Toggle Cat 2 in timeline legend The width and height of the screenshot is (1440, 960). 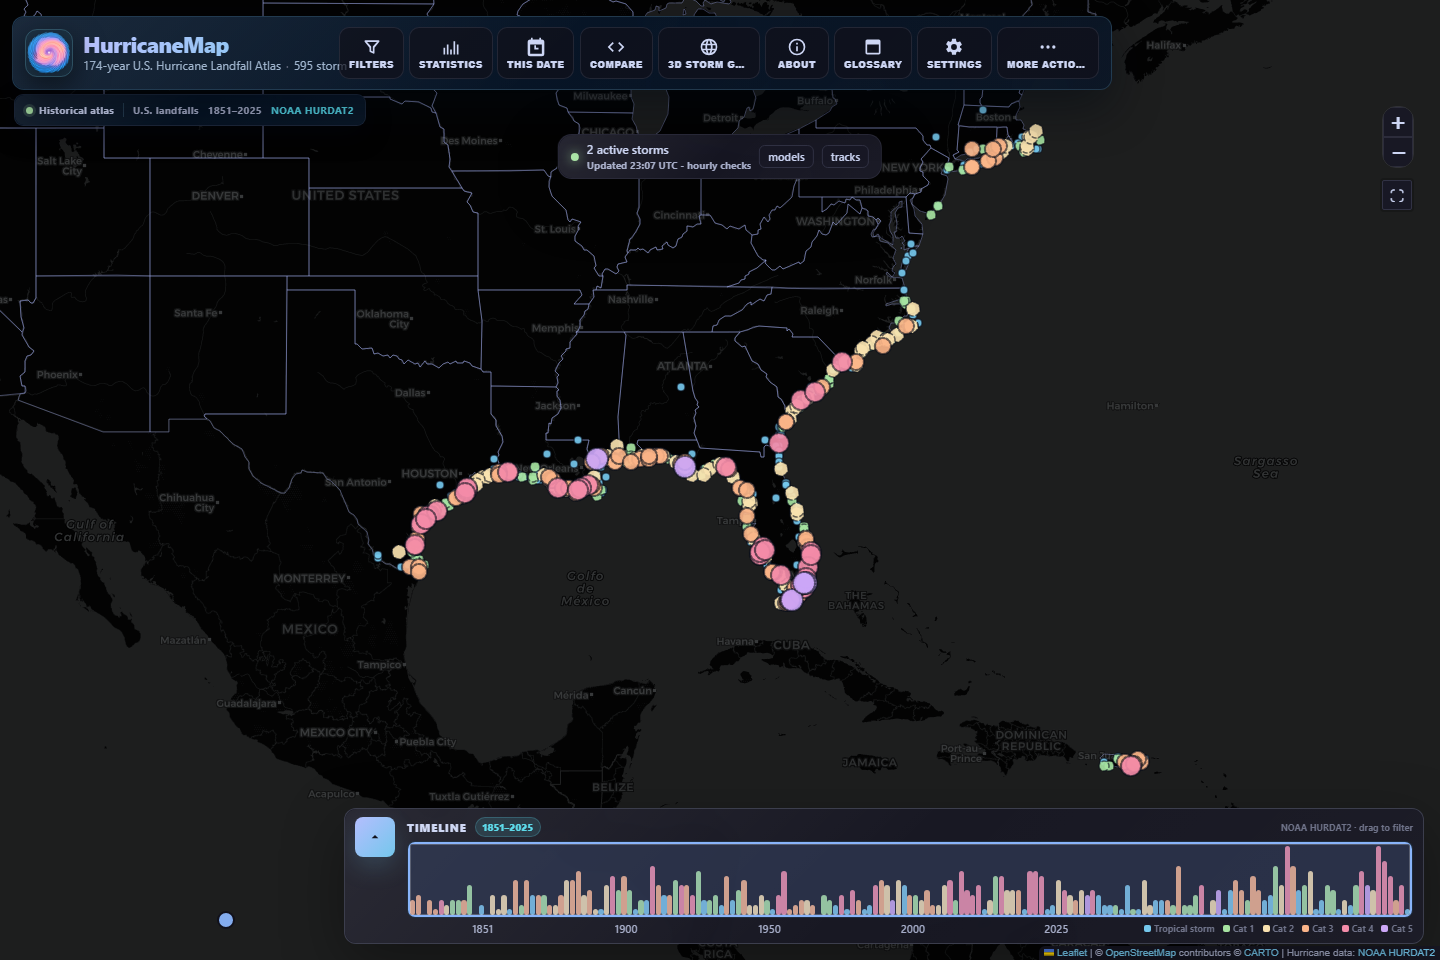click(x=1278, y=929)
